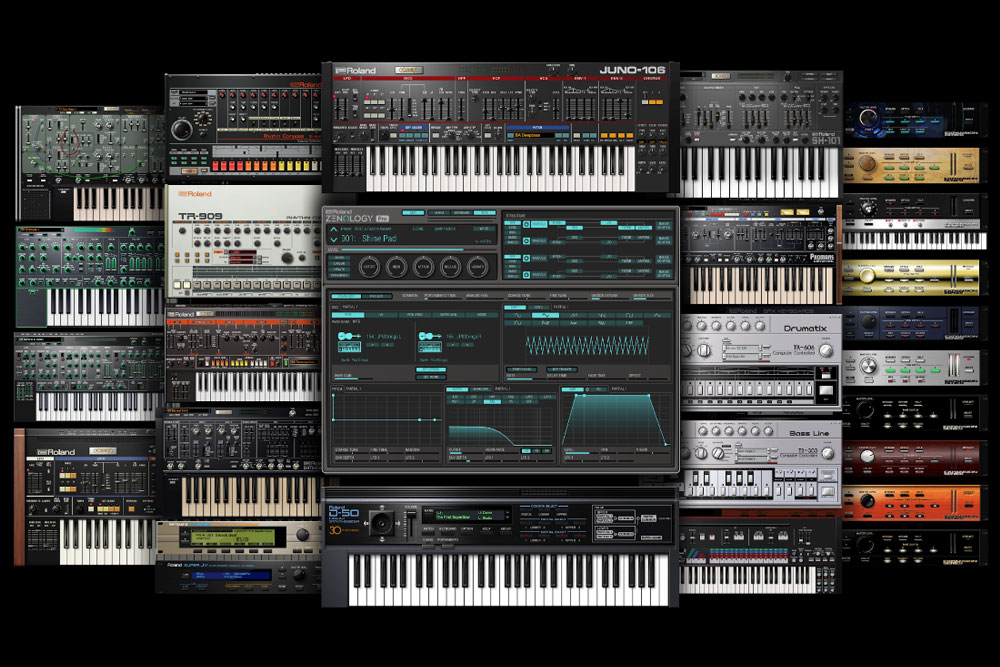
Task: Select the Noise oscillator tab in ZENOLOGY
Action: (482, 315)
